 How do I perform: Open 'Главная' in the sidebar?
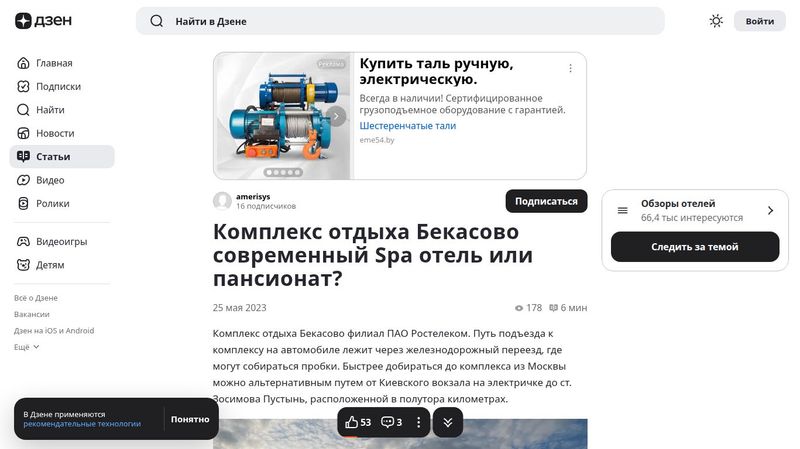click(54, 63)
